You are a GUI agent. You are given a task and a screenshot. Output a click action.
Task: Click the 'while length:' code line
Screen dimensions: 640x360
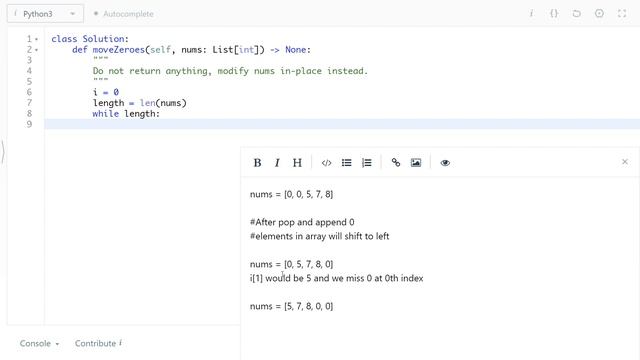(126, 113)
